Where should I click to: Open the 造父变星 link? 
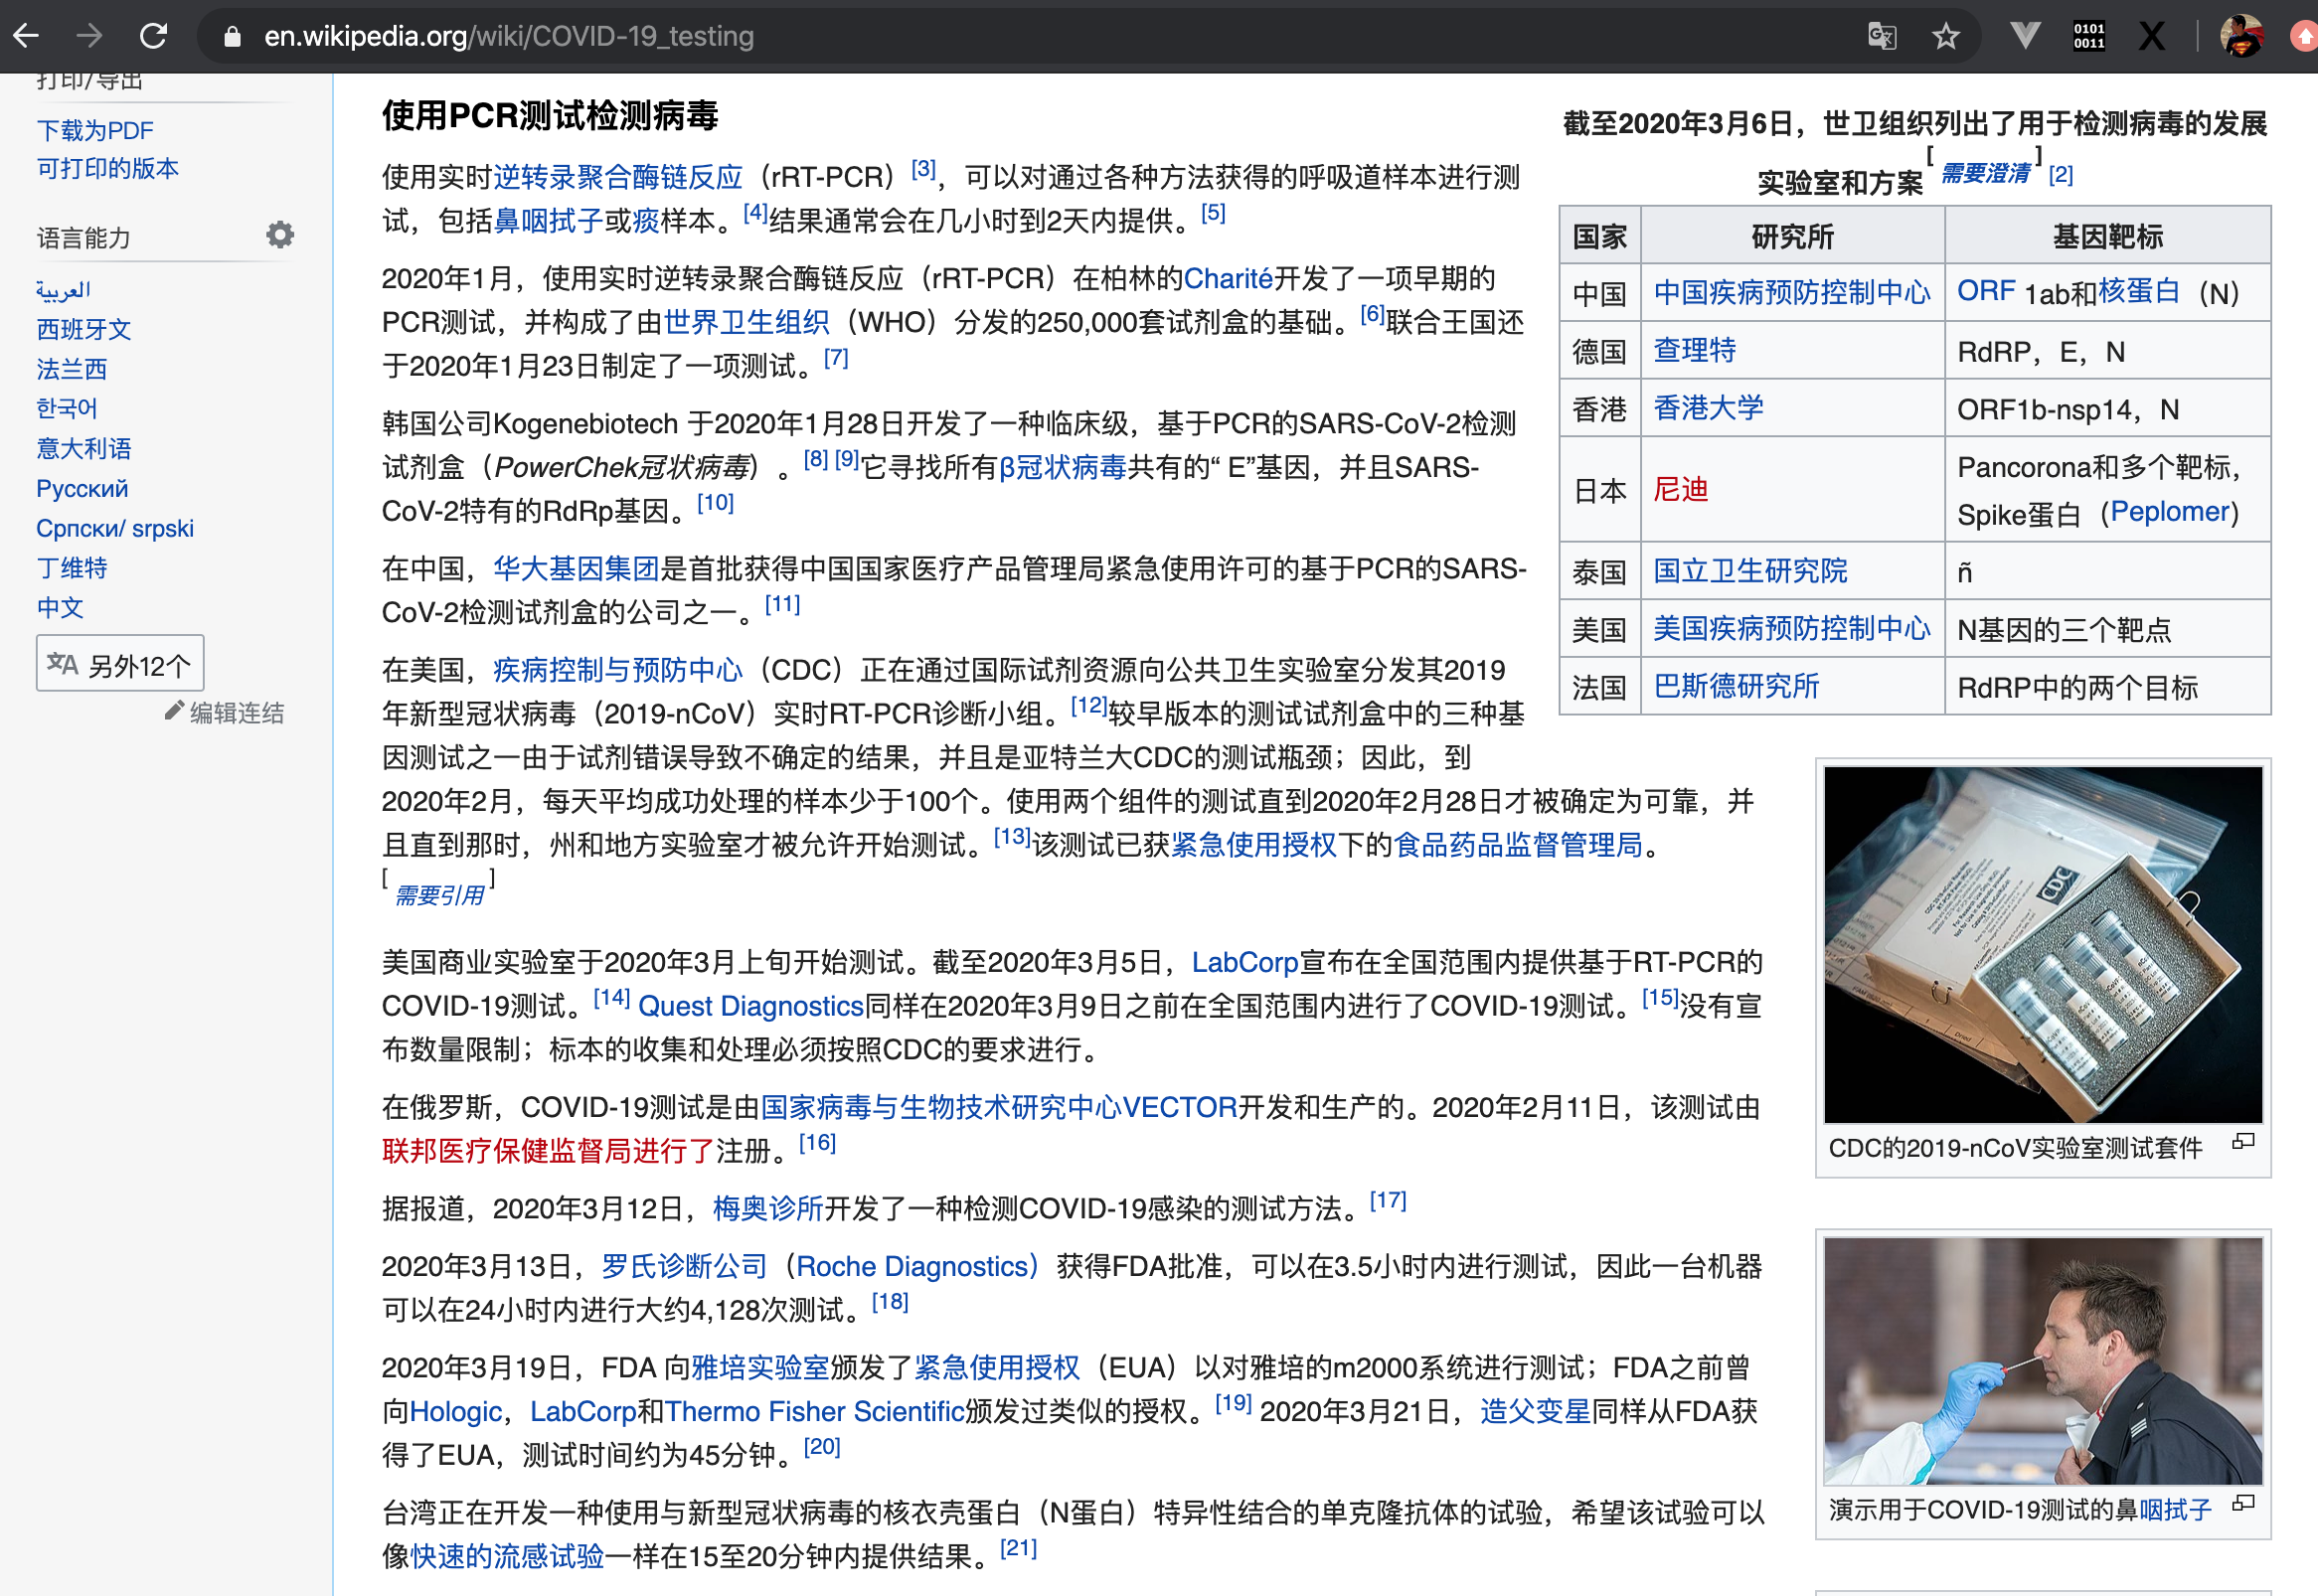(1535, 1413)
